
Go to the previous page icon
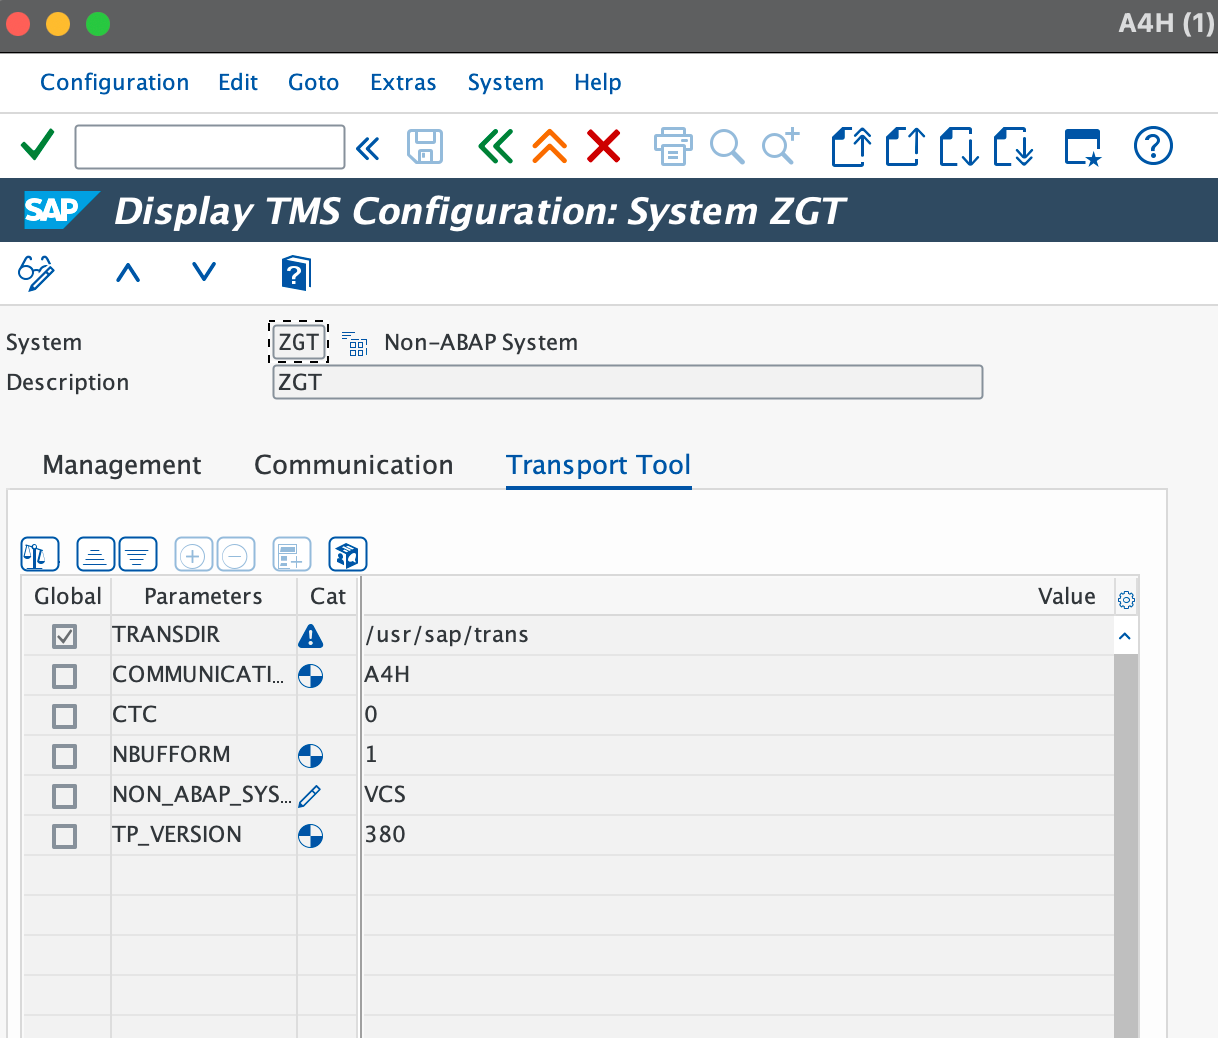pyautogui.click(x=905, y=147)
